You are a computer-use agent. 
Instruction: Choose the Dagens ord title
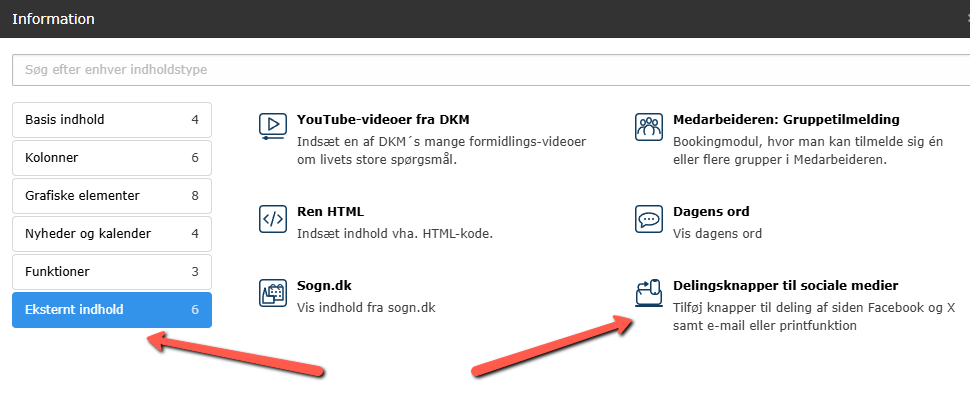[x=711, y=212]
